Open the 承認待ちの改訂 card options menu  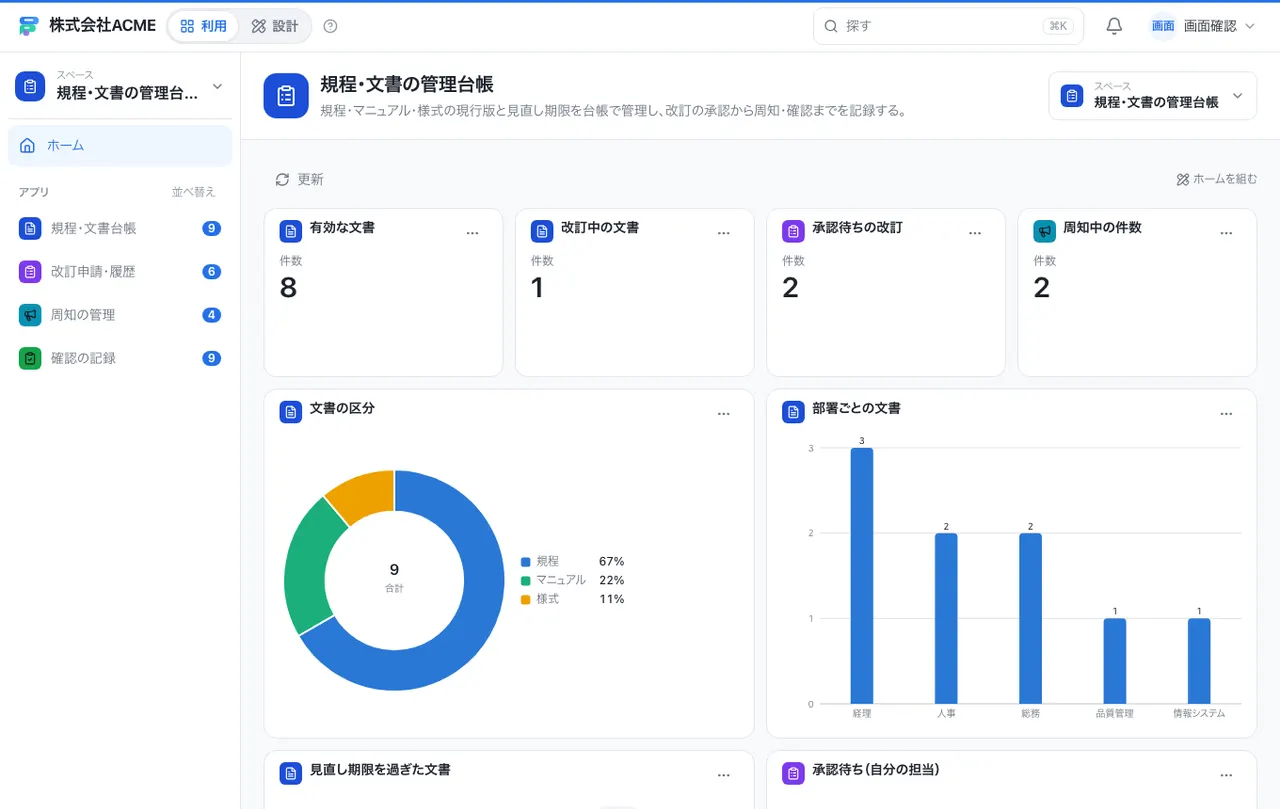click(975, 233)
